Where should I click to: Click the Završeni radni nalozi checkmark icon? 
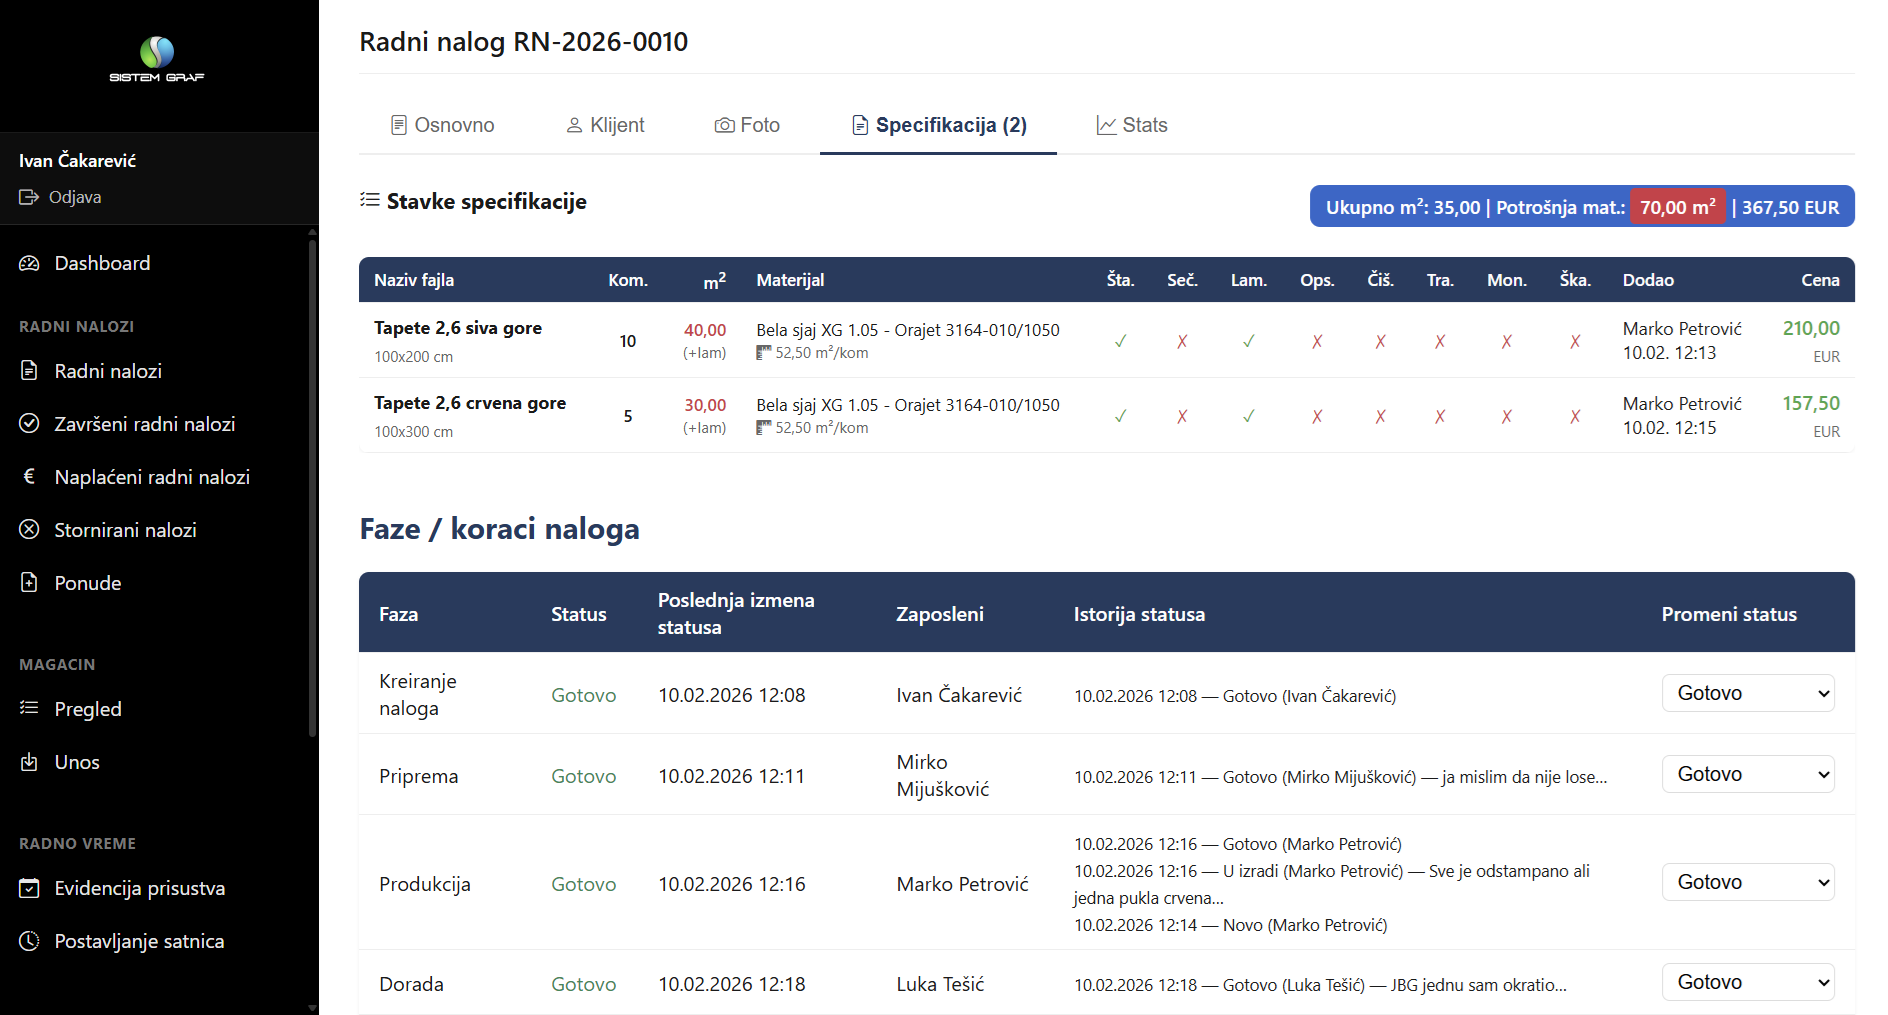(29, 424)
